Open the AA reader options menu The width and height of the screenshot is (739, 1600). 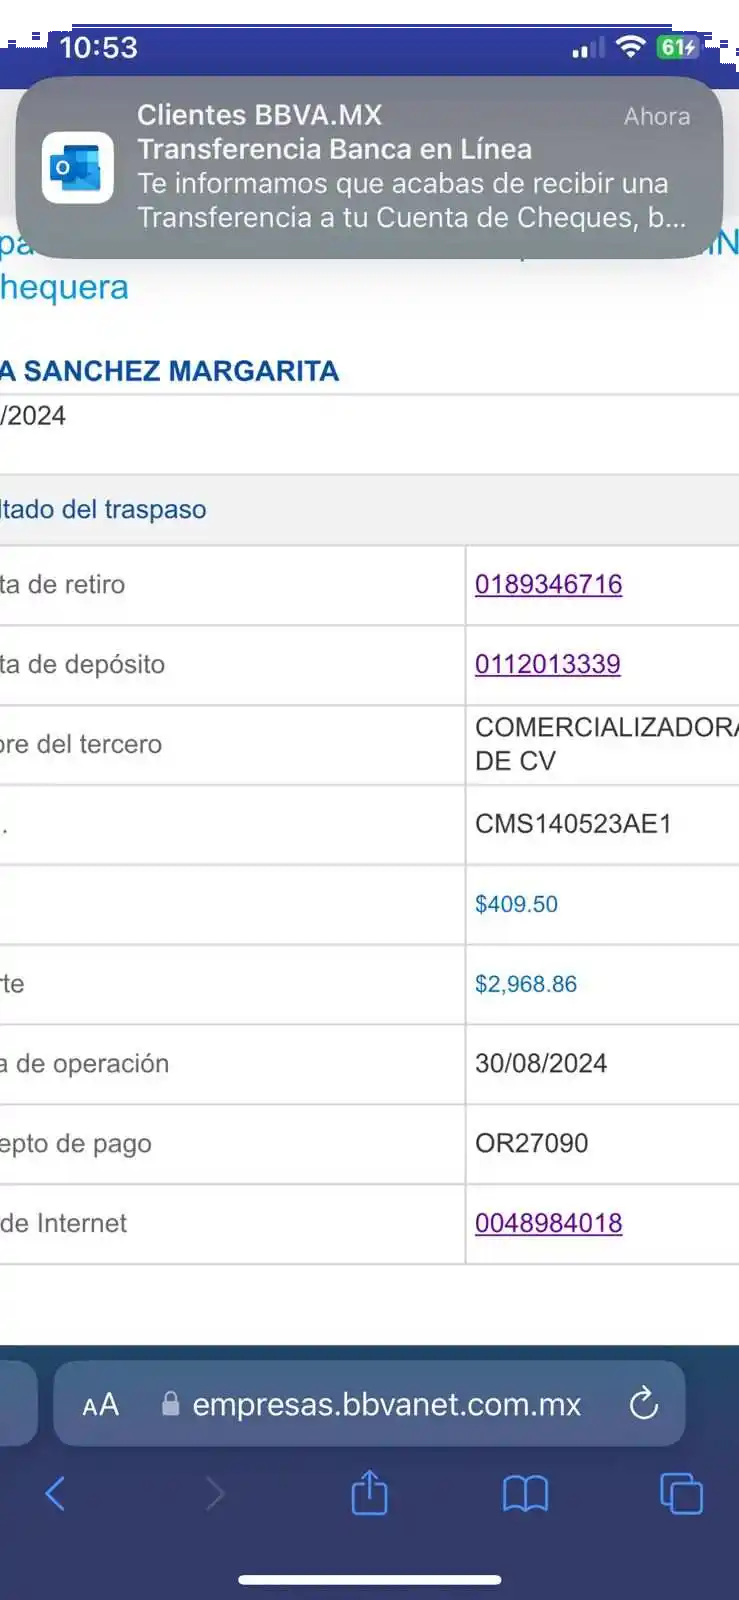tap(101, 1405)
